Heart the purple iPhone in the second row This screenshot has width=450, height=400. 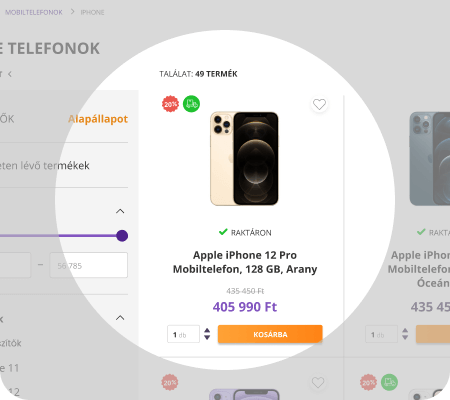pos(318,382)
